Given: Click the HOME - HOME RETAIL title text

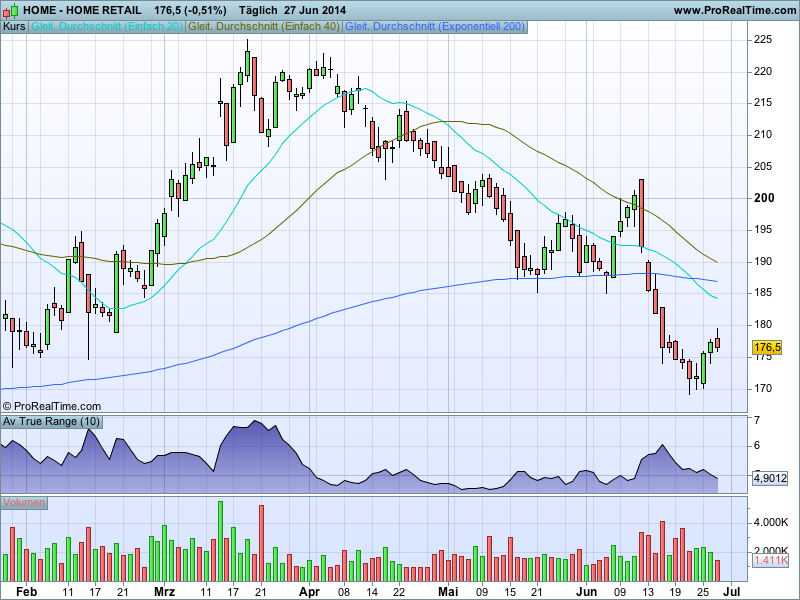Looking at the screenshot, I should pos(82,10).
